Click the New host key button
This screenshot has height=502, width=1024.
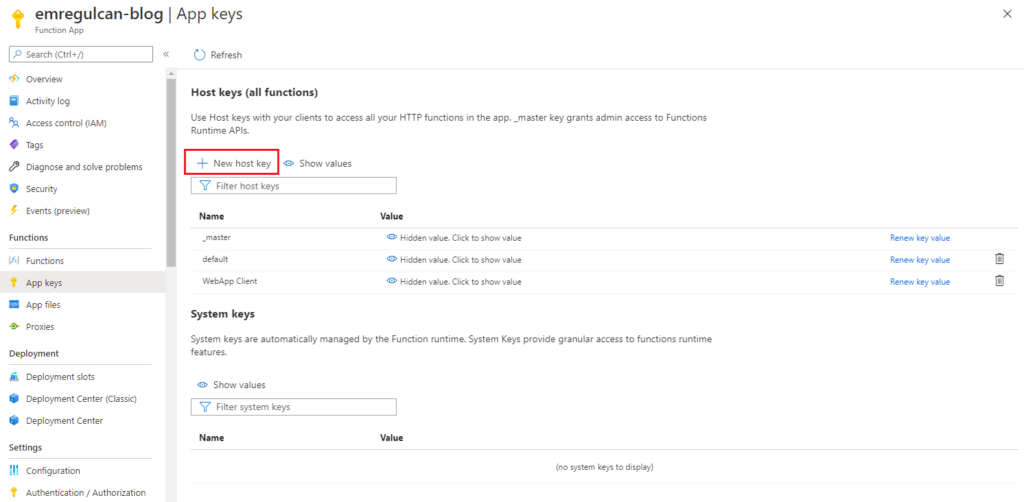(233, 163)
